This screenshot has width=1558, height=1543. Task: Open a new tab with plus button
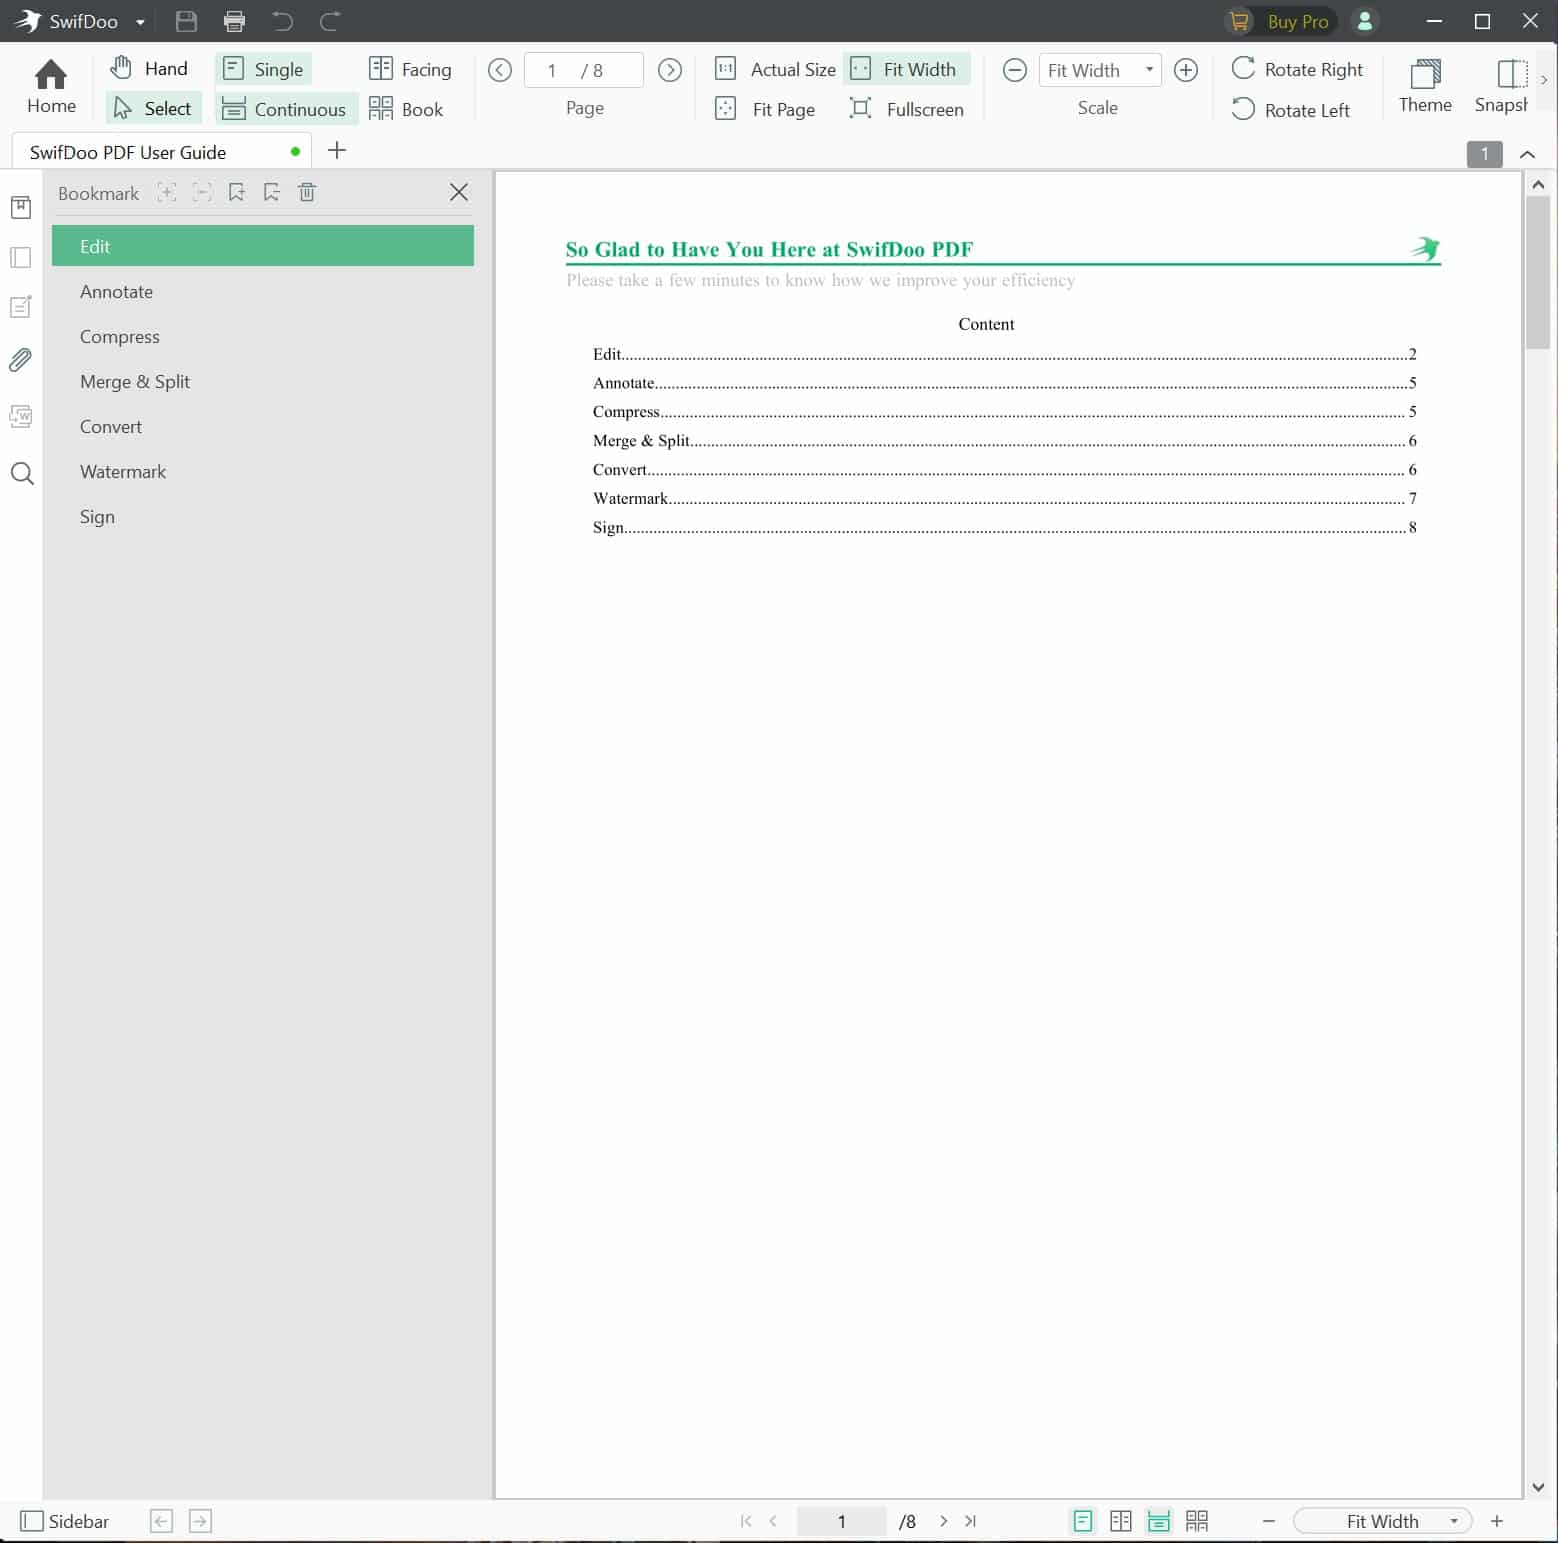pos(337,150)
